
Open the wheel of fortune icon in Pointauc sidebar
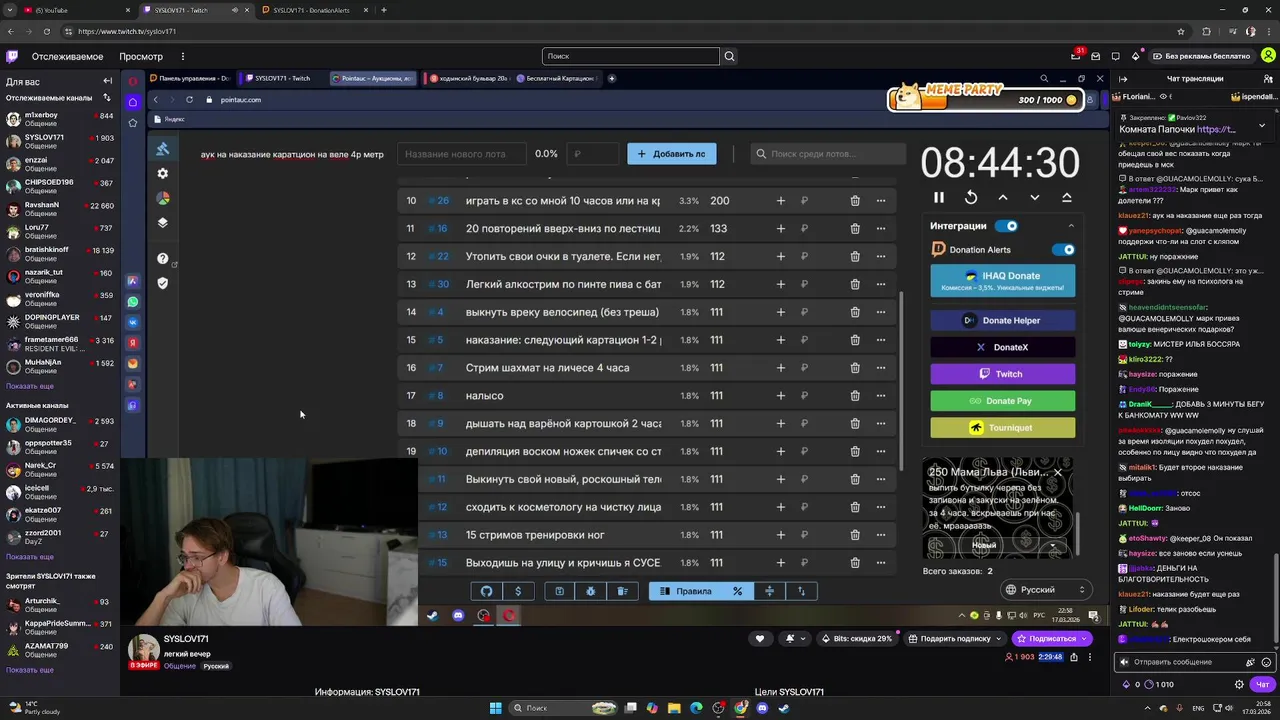pyautogui.click(x=163, y=198)
